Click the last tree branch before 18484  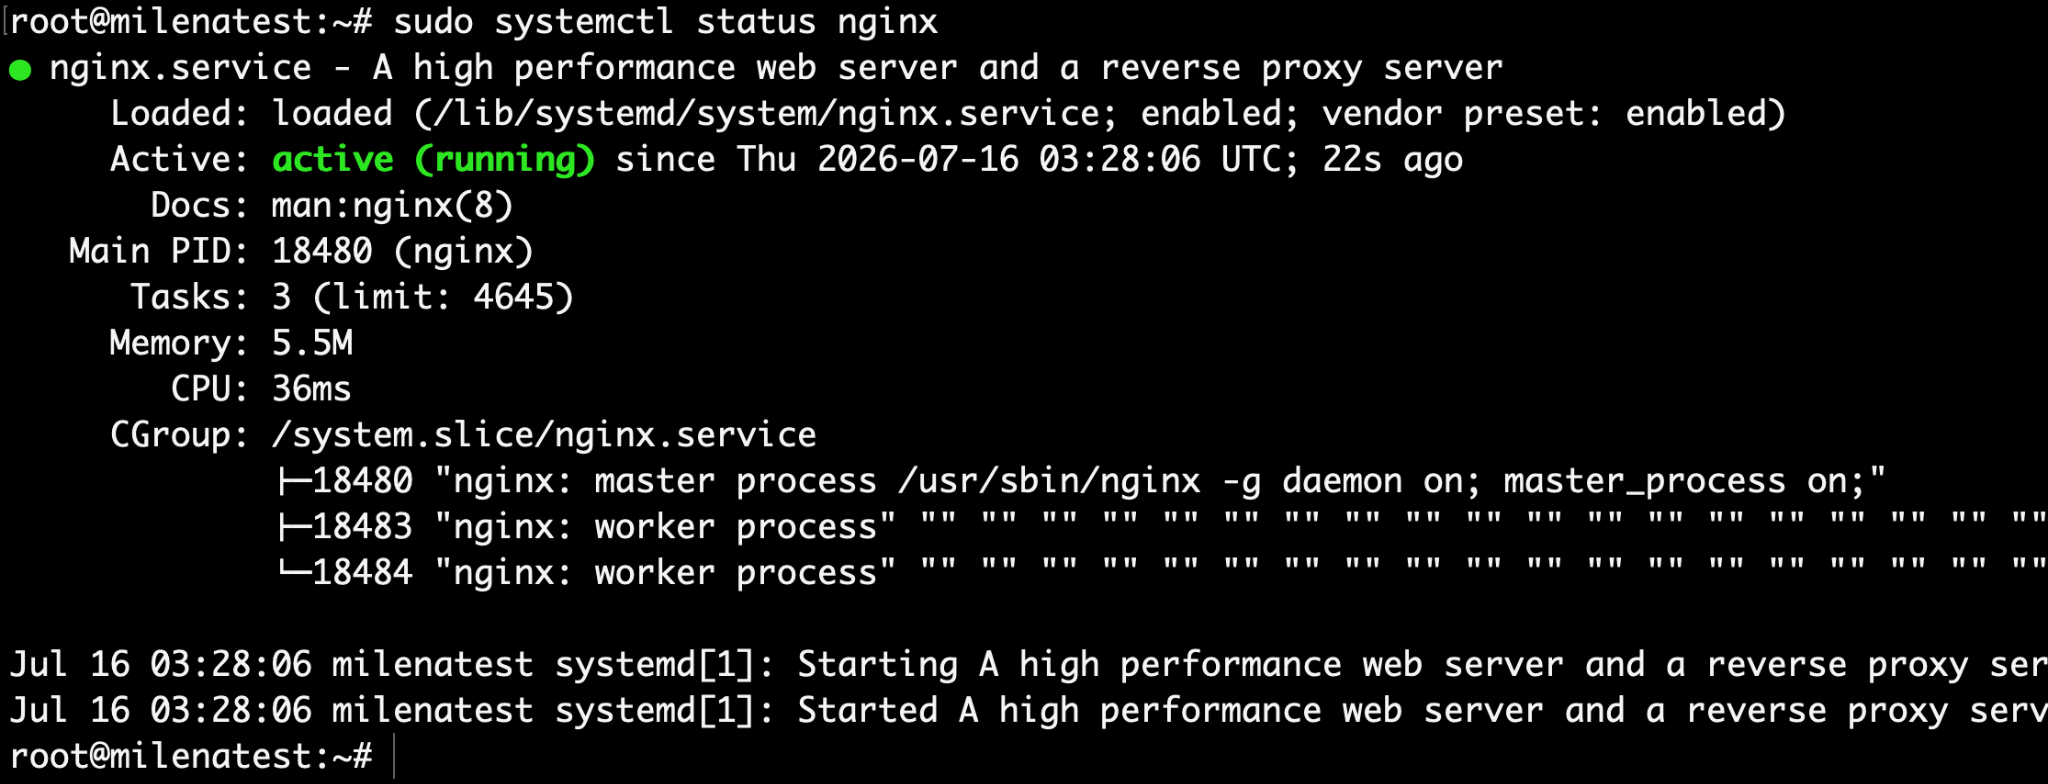click(x=294, y=571)
